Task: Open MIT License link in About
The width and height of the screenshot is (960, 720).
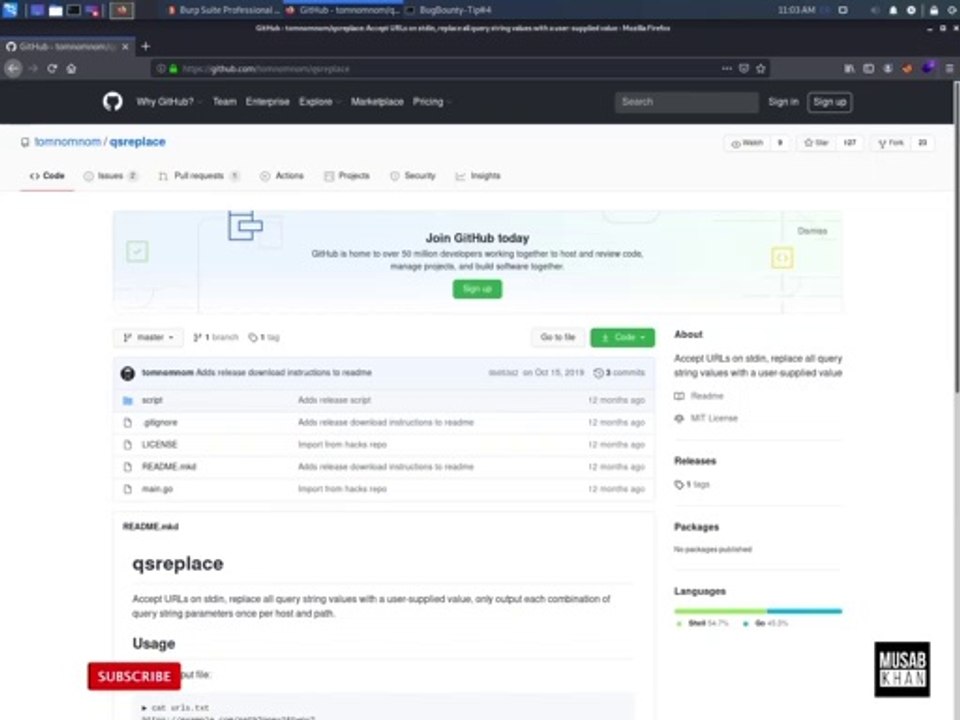Action: click(706, 418)
